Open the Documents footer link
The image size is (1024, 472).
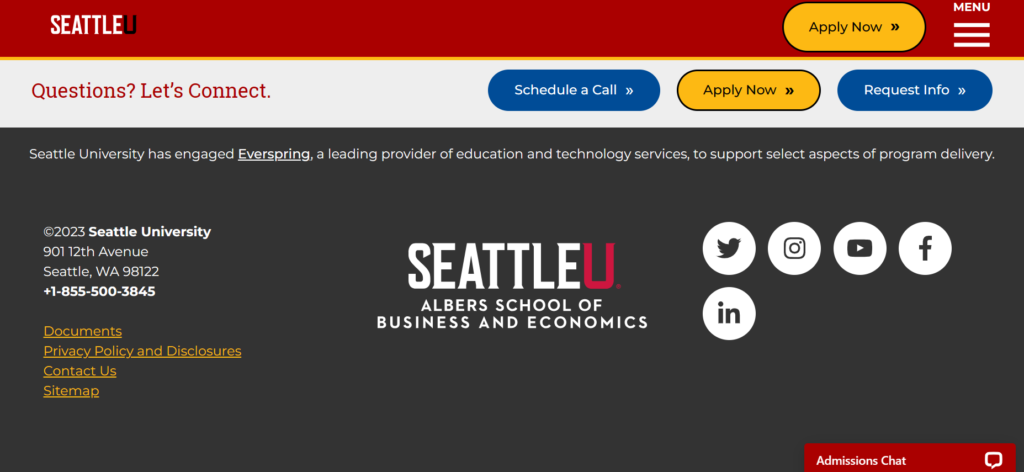82,331
